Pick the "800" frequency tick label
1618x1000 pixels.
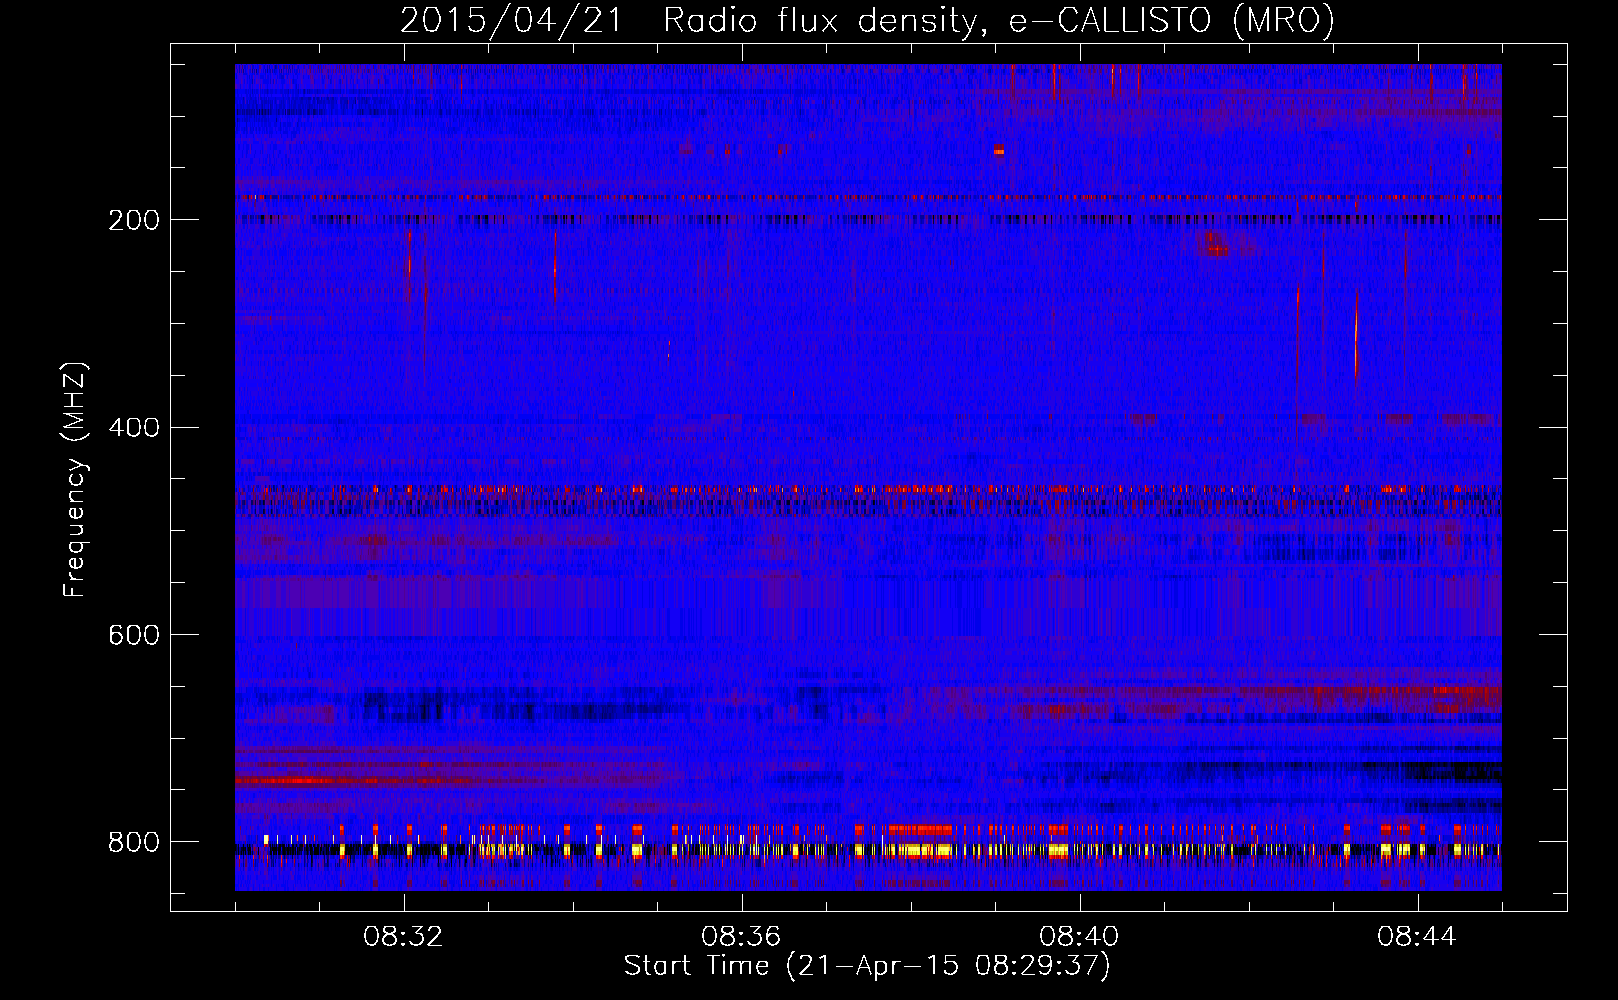coord(134,843)
